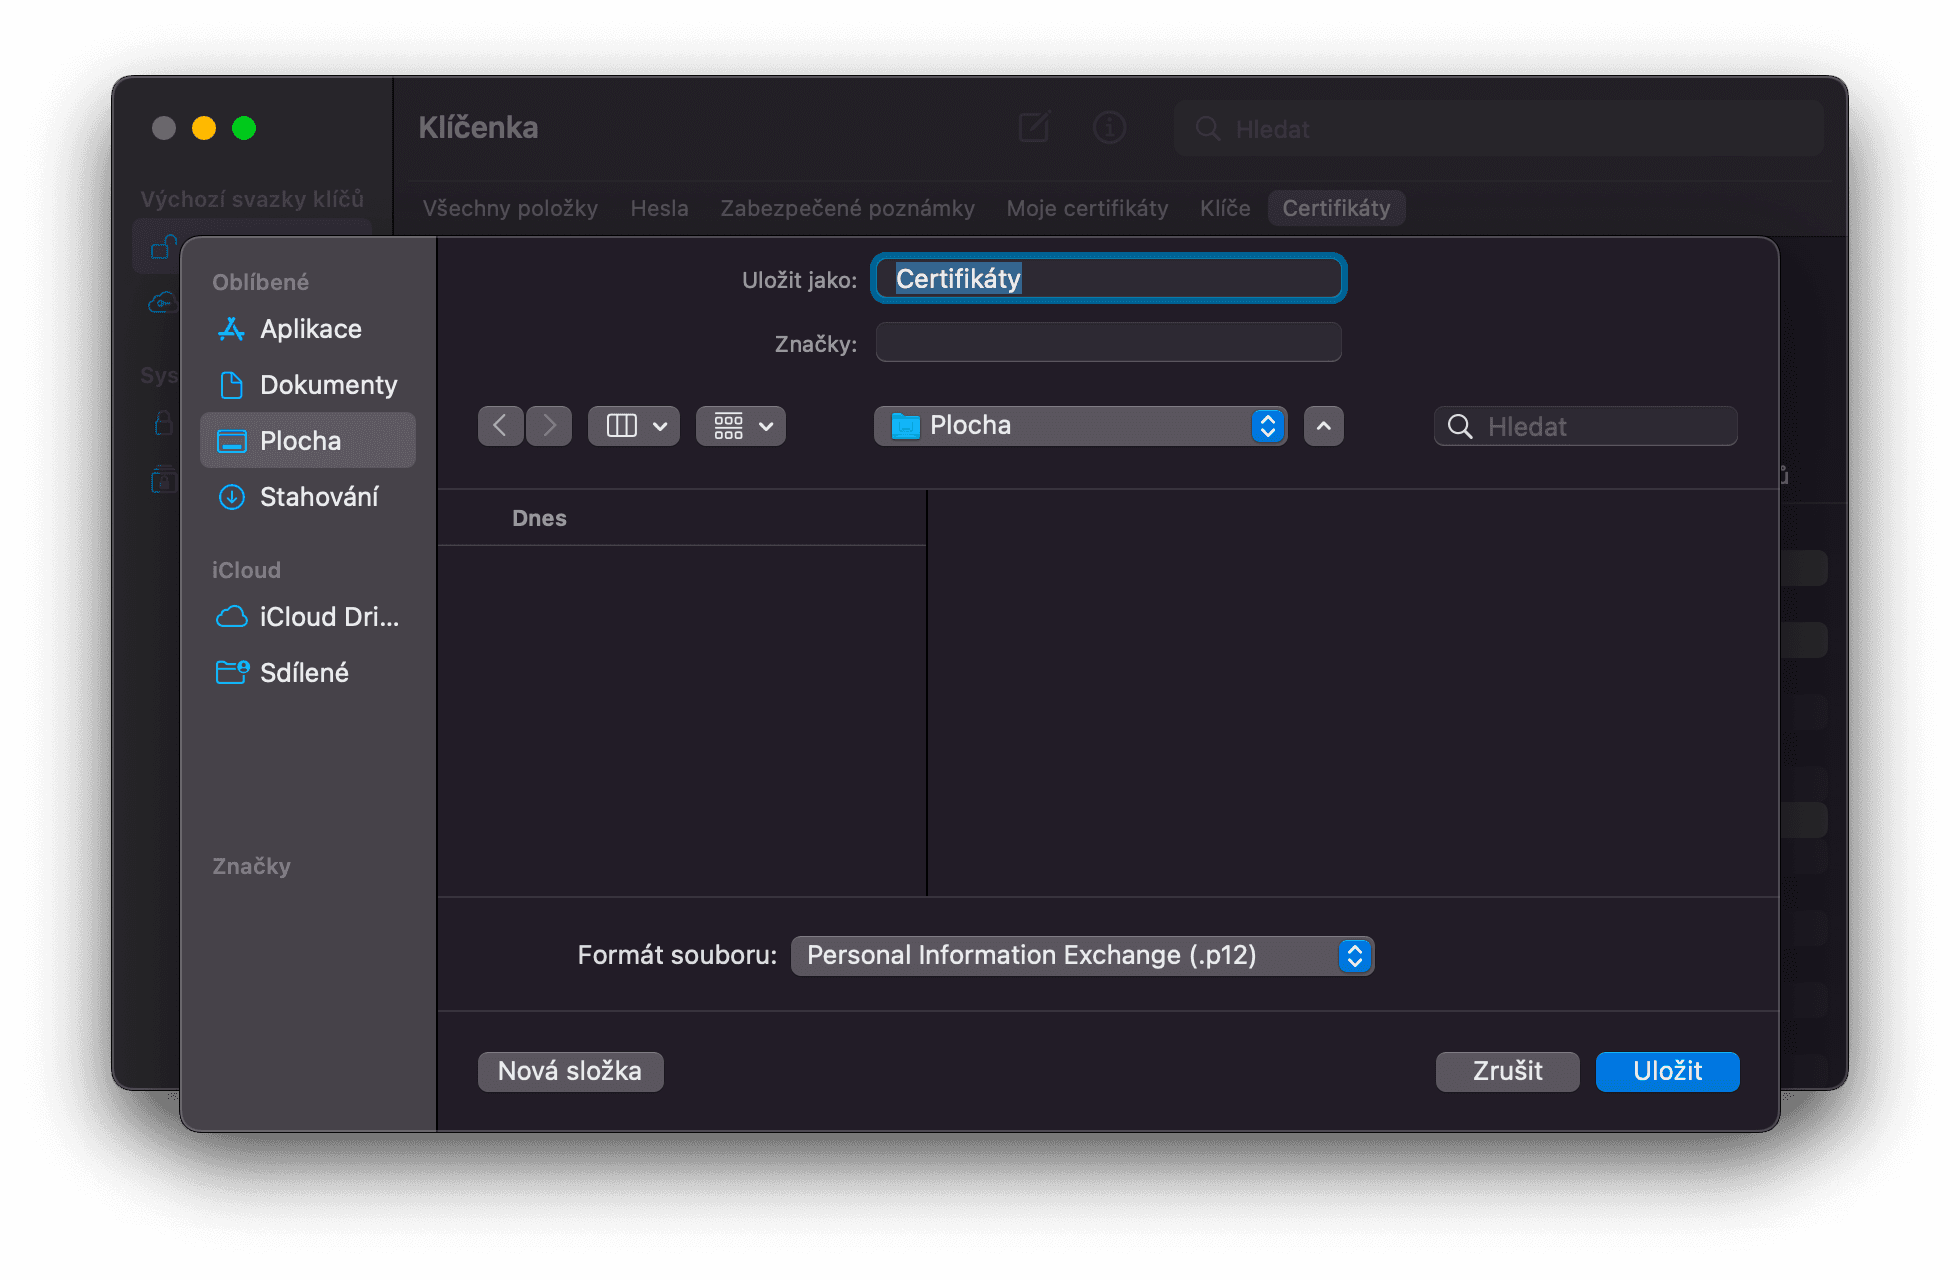The width and height of the screenshot is (1960, 1280).
Task: Open the group-by grid options menu
Action: click(x=741, y=426)
